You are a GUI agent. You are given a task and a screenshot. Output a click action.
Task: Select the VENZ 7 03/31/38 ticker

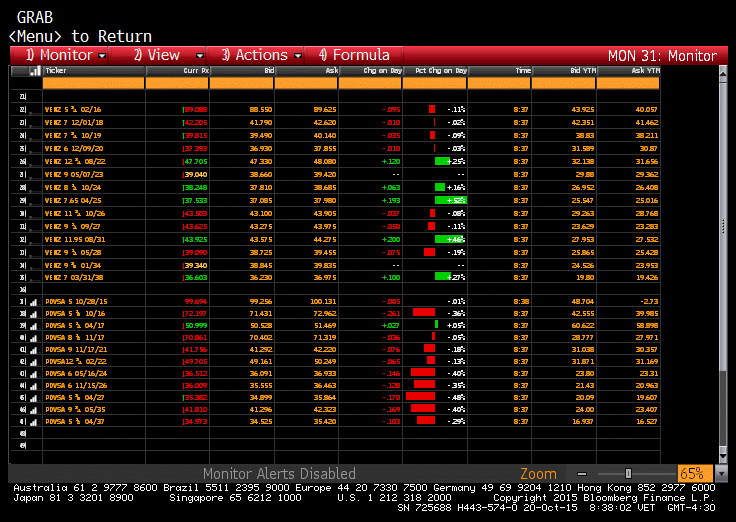(74, 277)
